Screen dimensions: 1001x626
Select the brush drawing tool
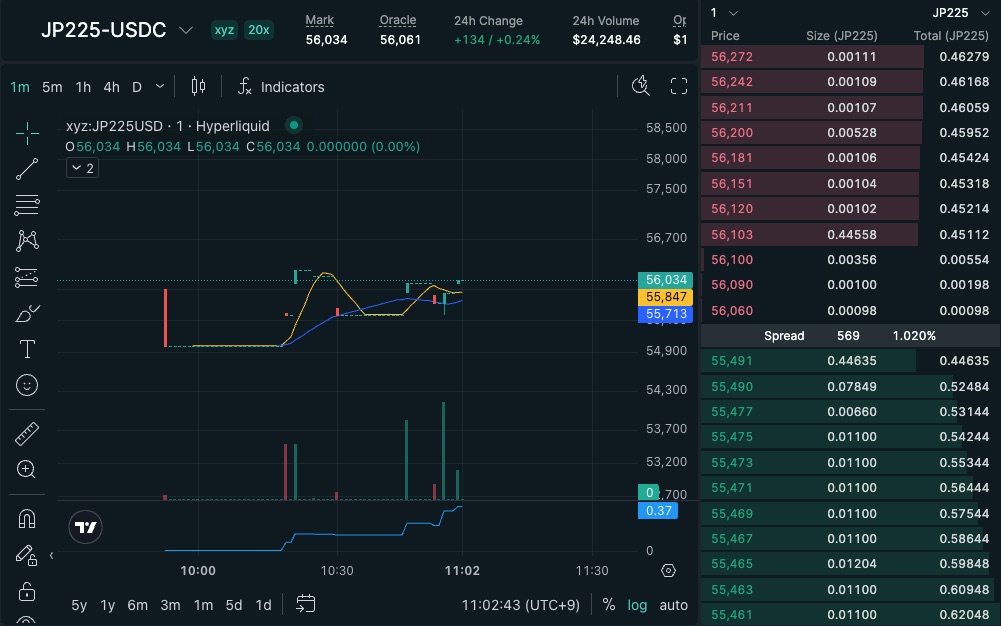(x=27, y=313)
